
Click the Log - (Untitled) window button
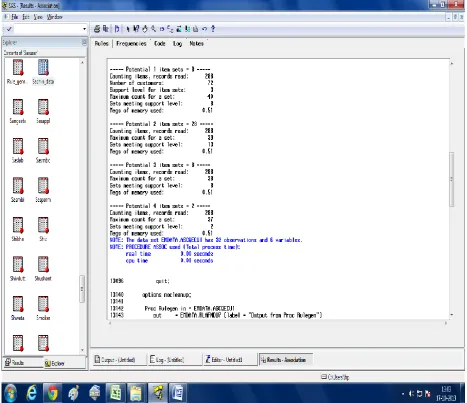(175, 360)
